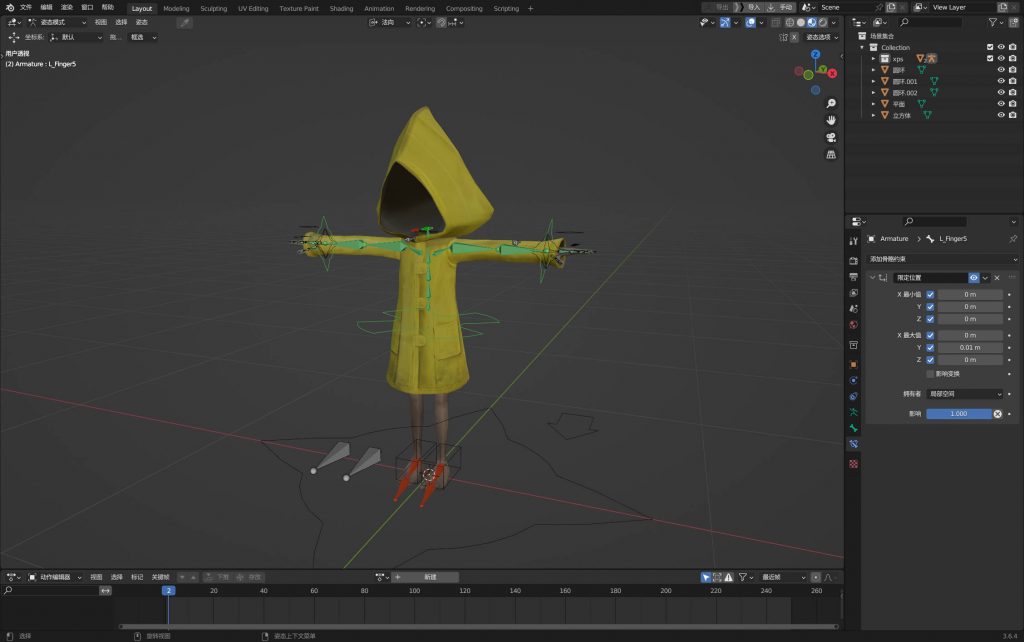Click the red X axis gizmo ball
The width and height of the screenshot is (1024, 642).
833,73
